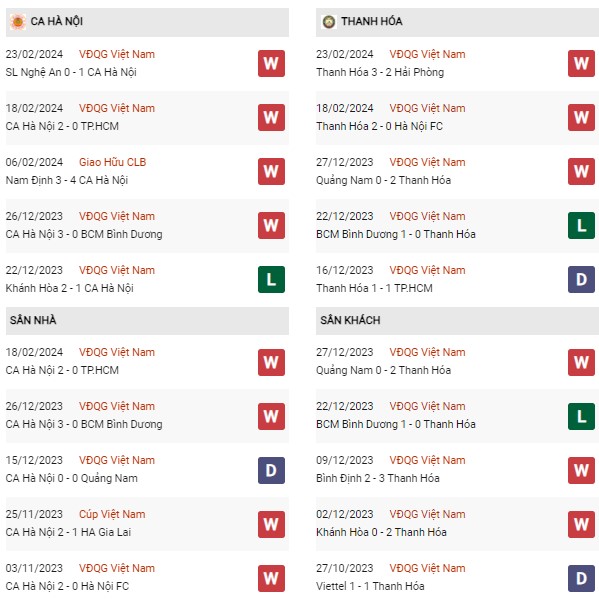The image size is (599, 601).
Task: Click the CA HÀ NỘI header title
Action: point(57,21)
